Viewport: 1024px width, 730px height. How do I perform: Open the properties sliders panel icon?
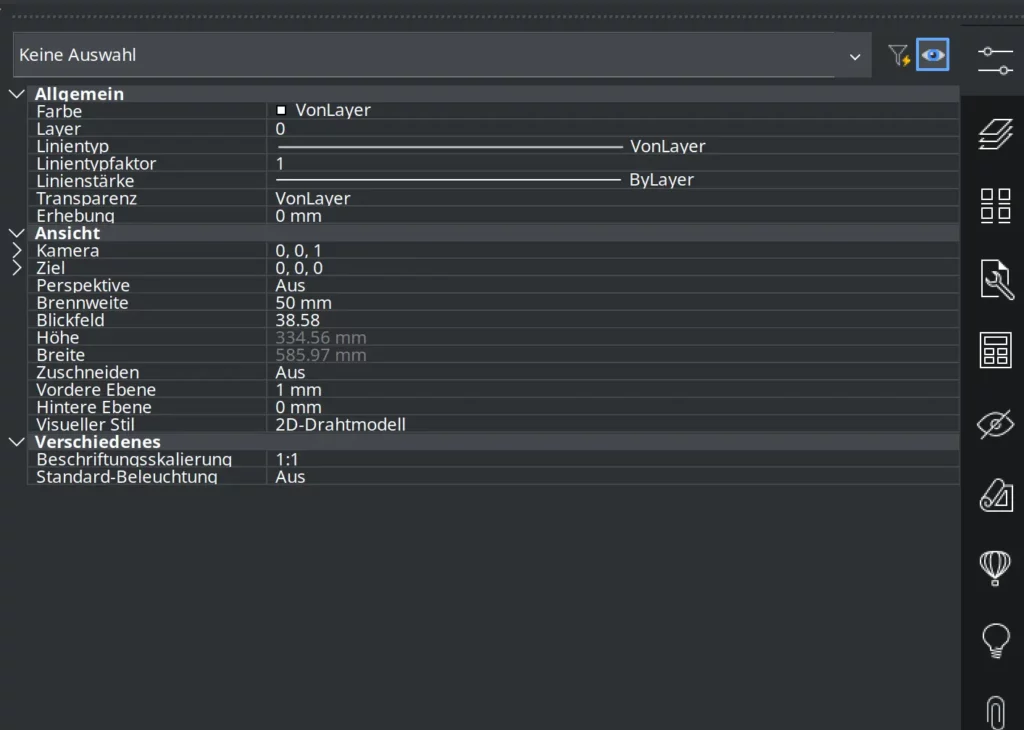click(995, 61)
